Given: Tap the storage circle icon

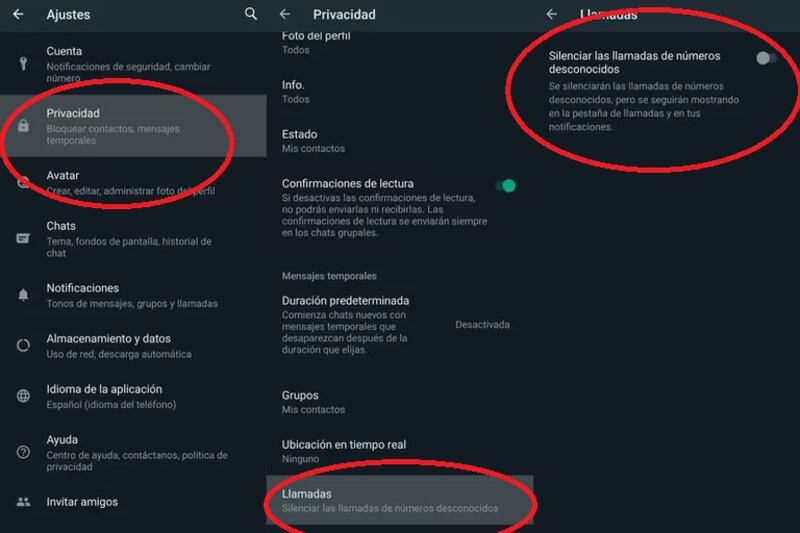Looking at the screenshot, I should (x=23, y=345).
